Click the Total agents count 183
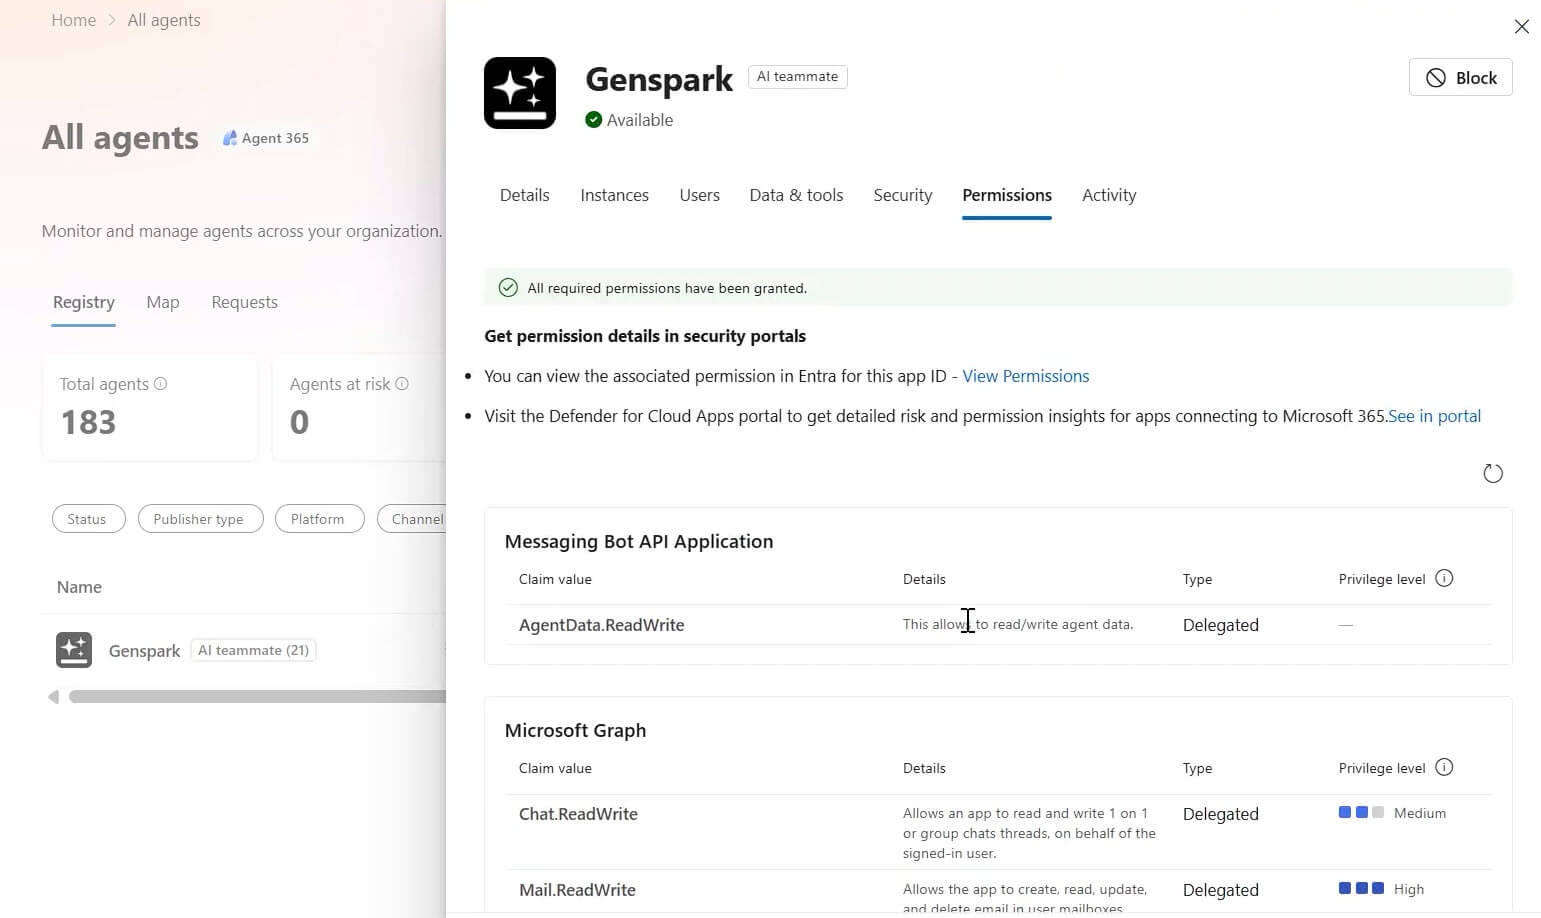Image resolution: width=1541 pixels, height=918 pixels. click(x=88, y=423)
